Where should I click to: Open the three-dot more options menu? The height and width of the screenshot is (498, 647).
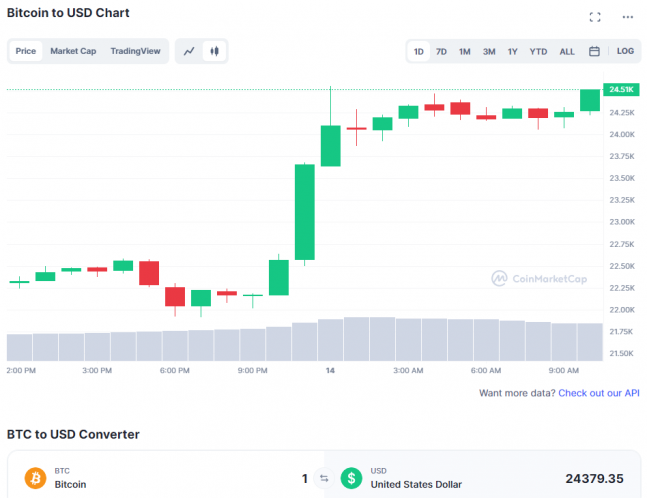pos(627,17)
